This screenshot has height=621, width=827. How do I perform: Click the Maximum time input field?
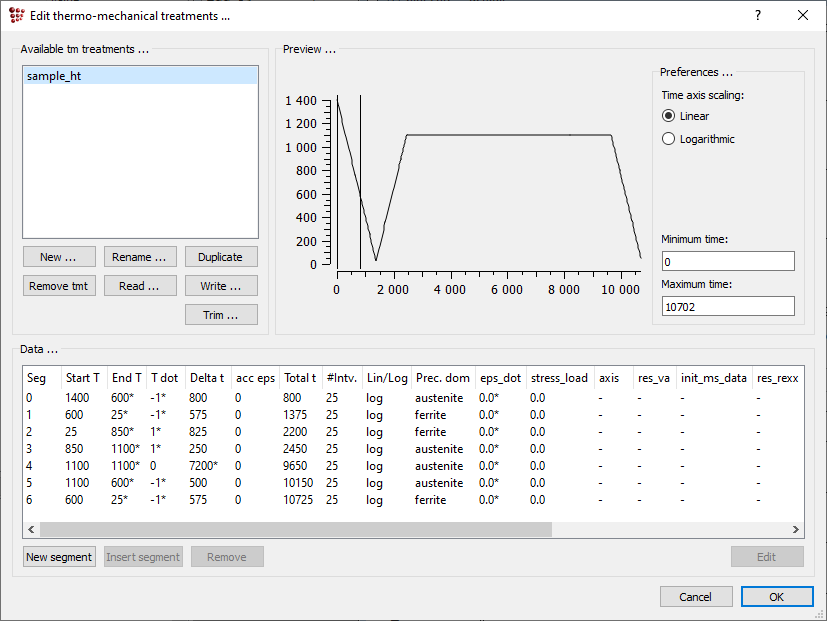click(727, 307)
